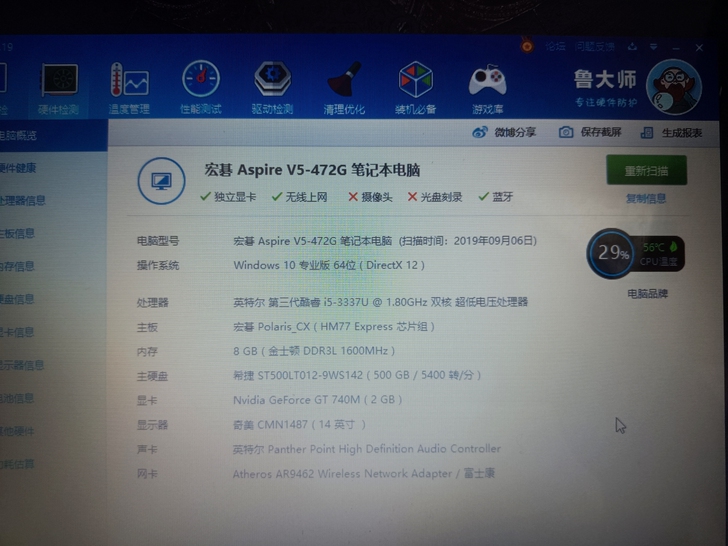Select 电池信息 in the sidebar

click(x=17, y=398)
